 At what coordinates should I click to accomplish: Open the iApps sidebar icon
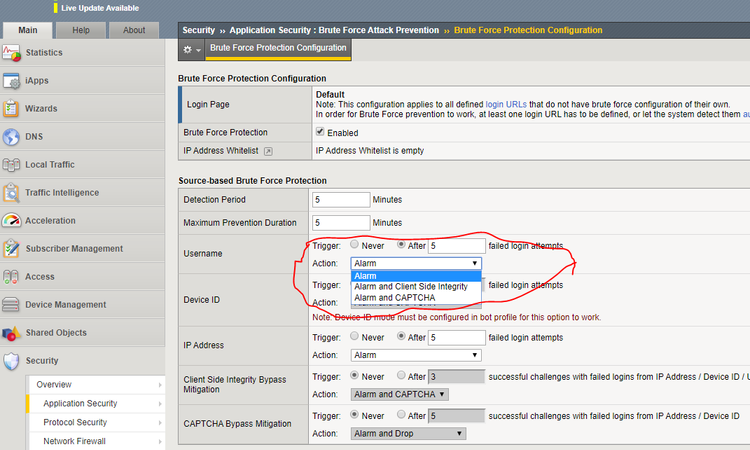[12, 80]
